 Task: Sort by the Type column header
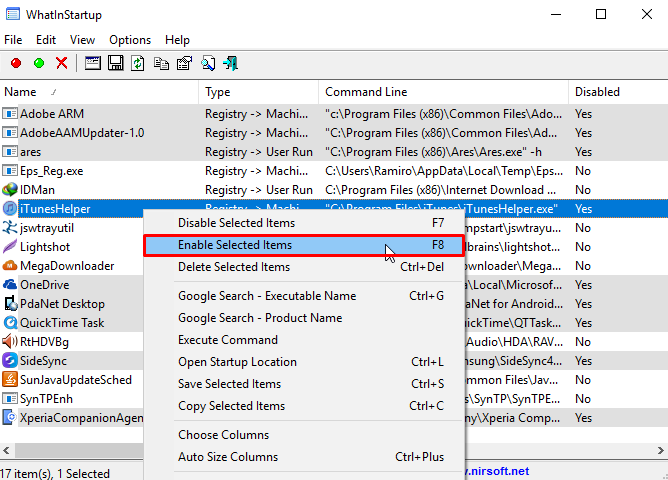coord(259,92)
